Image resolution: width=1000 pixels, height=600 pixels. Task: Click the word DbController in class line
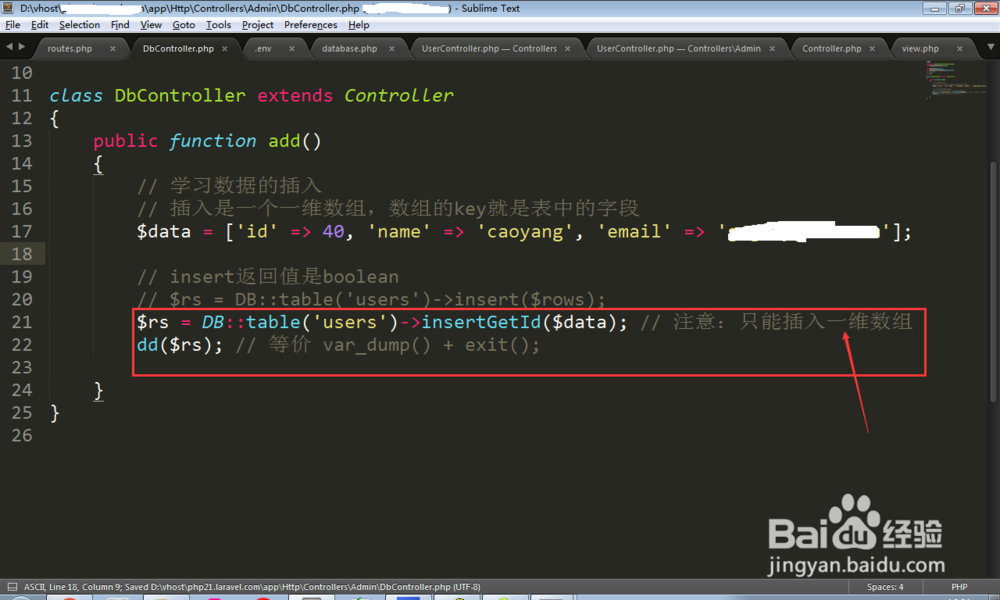tap(180, 96)
